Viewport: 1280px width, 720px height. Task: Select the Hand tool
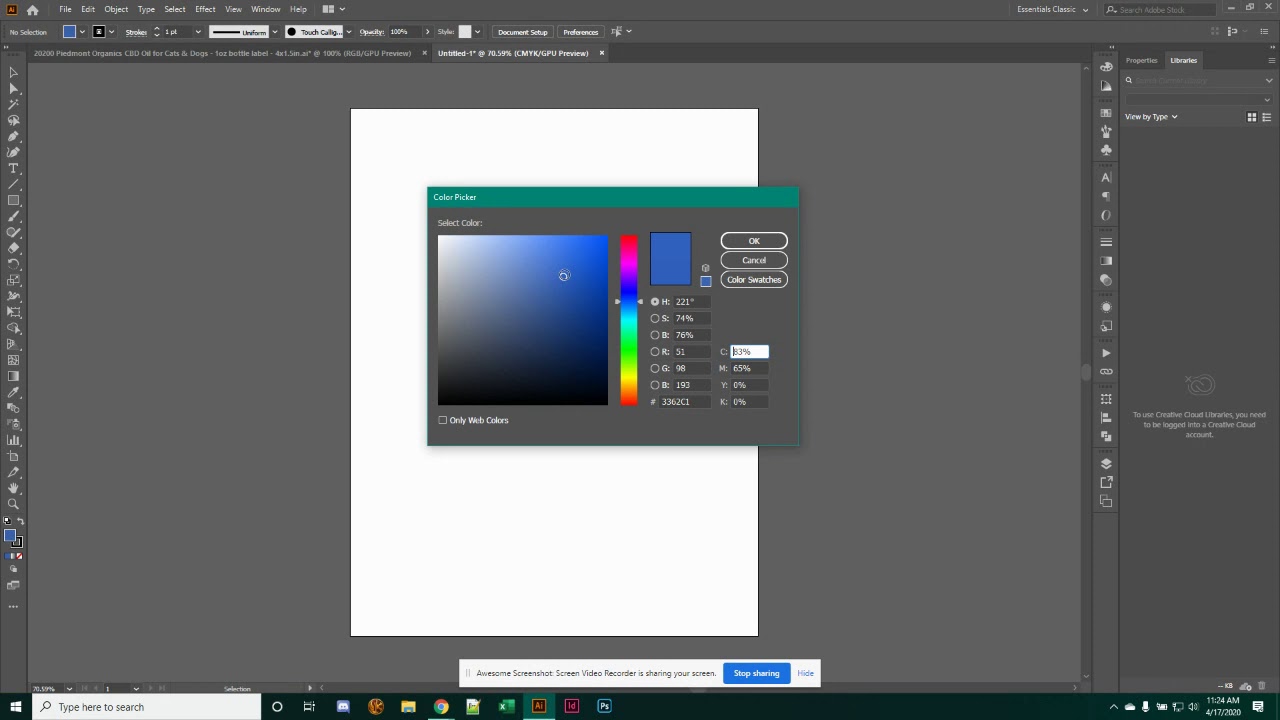pos(13,488)
